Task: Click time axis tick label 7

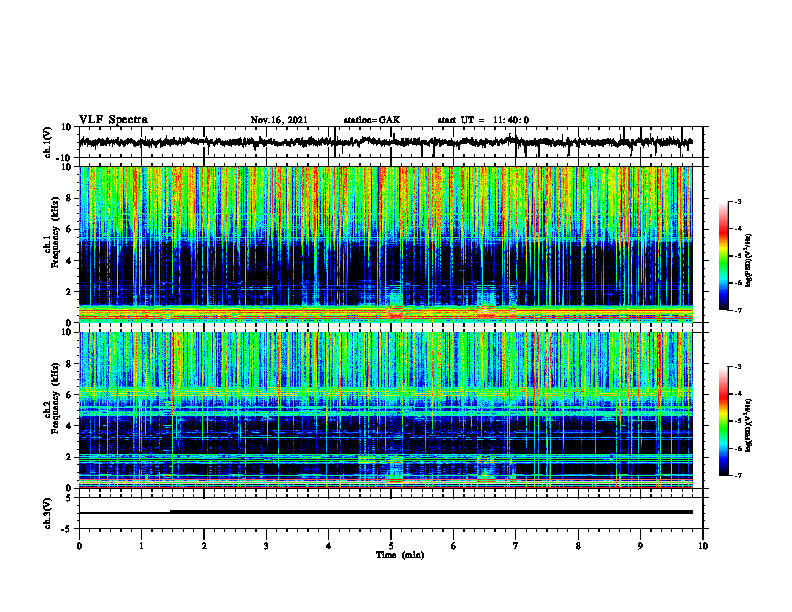Action: point(516,546)
